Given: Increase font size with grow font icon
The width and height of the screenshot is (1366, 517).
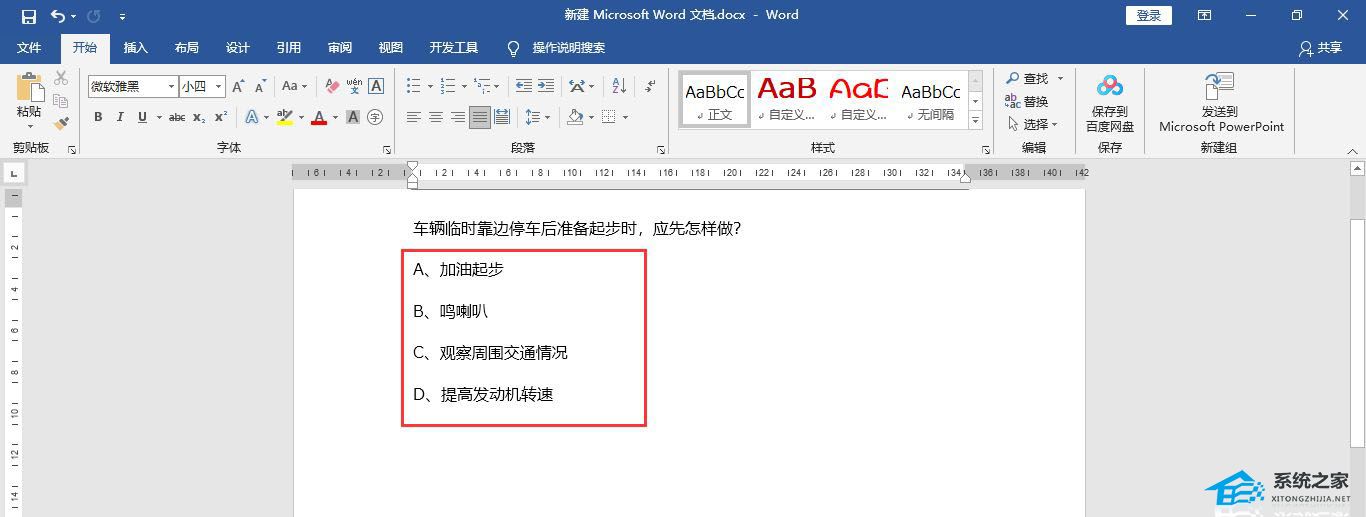Looking at the screenshot, I should 238,87.
